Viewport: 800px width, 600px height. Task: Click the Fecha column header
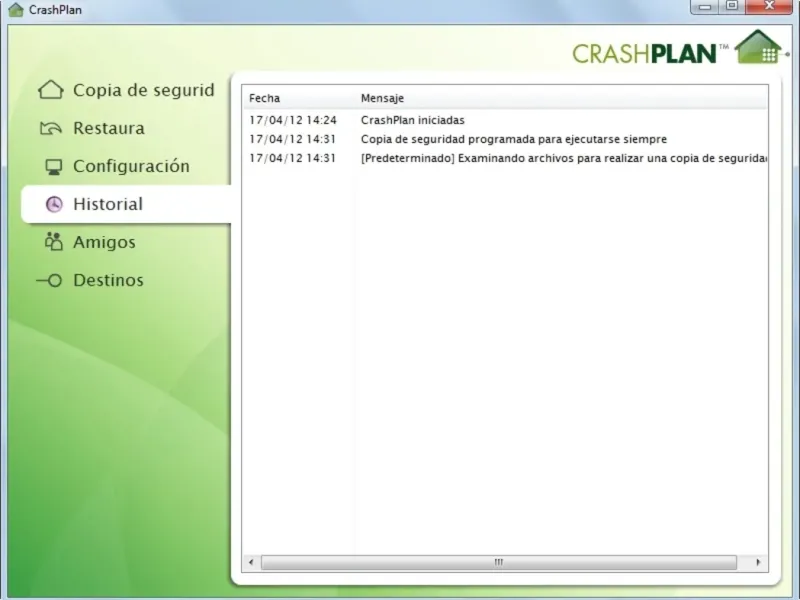264,98
